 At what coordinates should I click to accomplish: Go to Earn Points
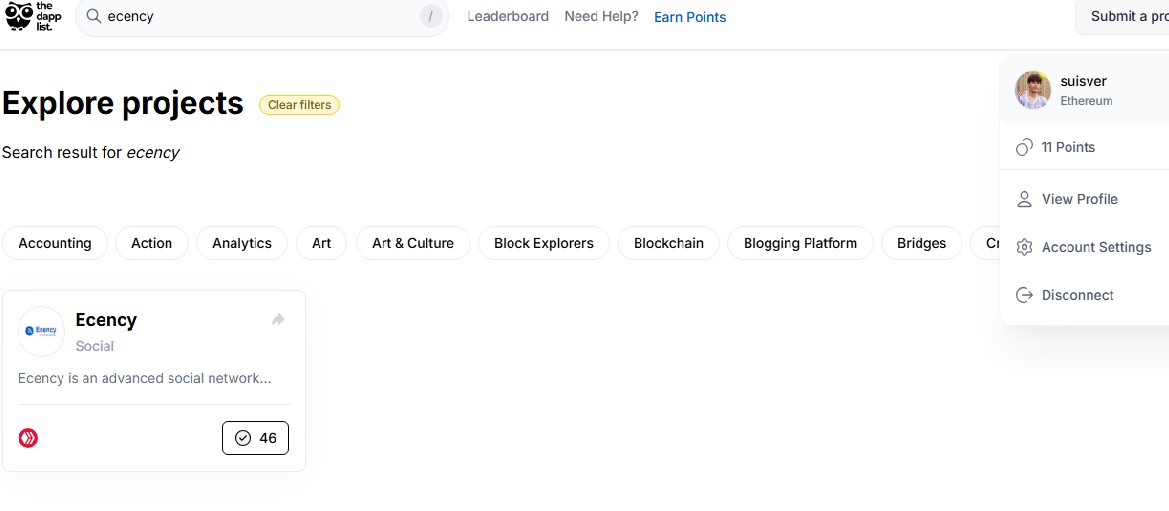pos(690,17)
